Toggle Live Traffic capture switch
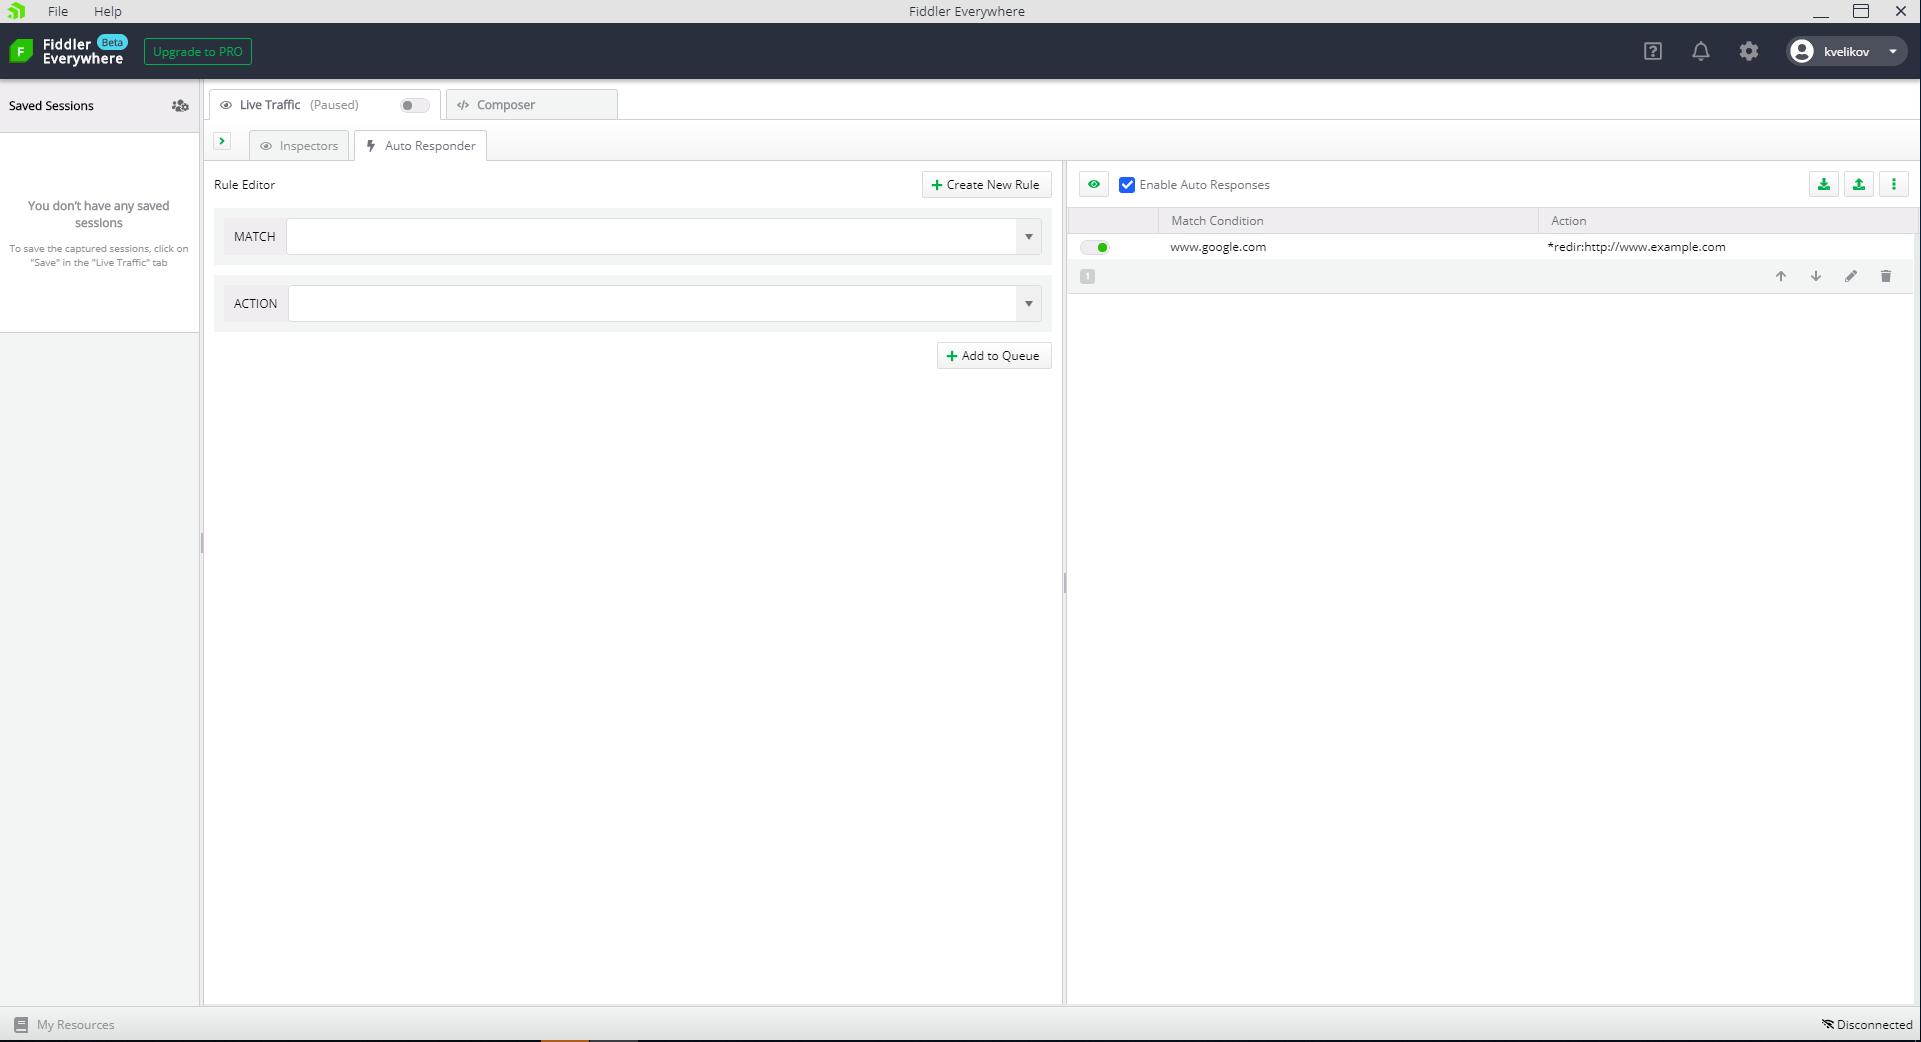The width and height of the screenshot is (1921, 1042). point(413,105)
